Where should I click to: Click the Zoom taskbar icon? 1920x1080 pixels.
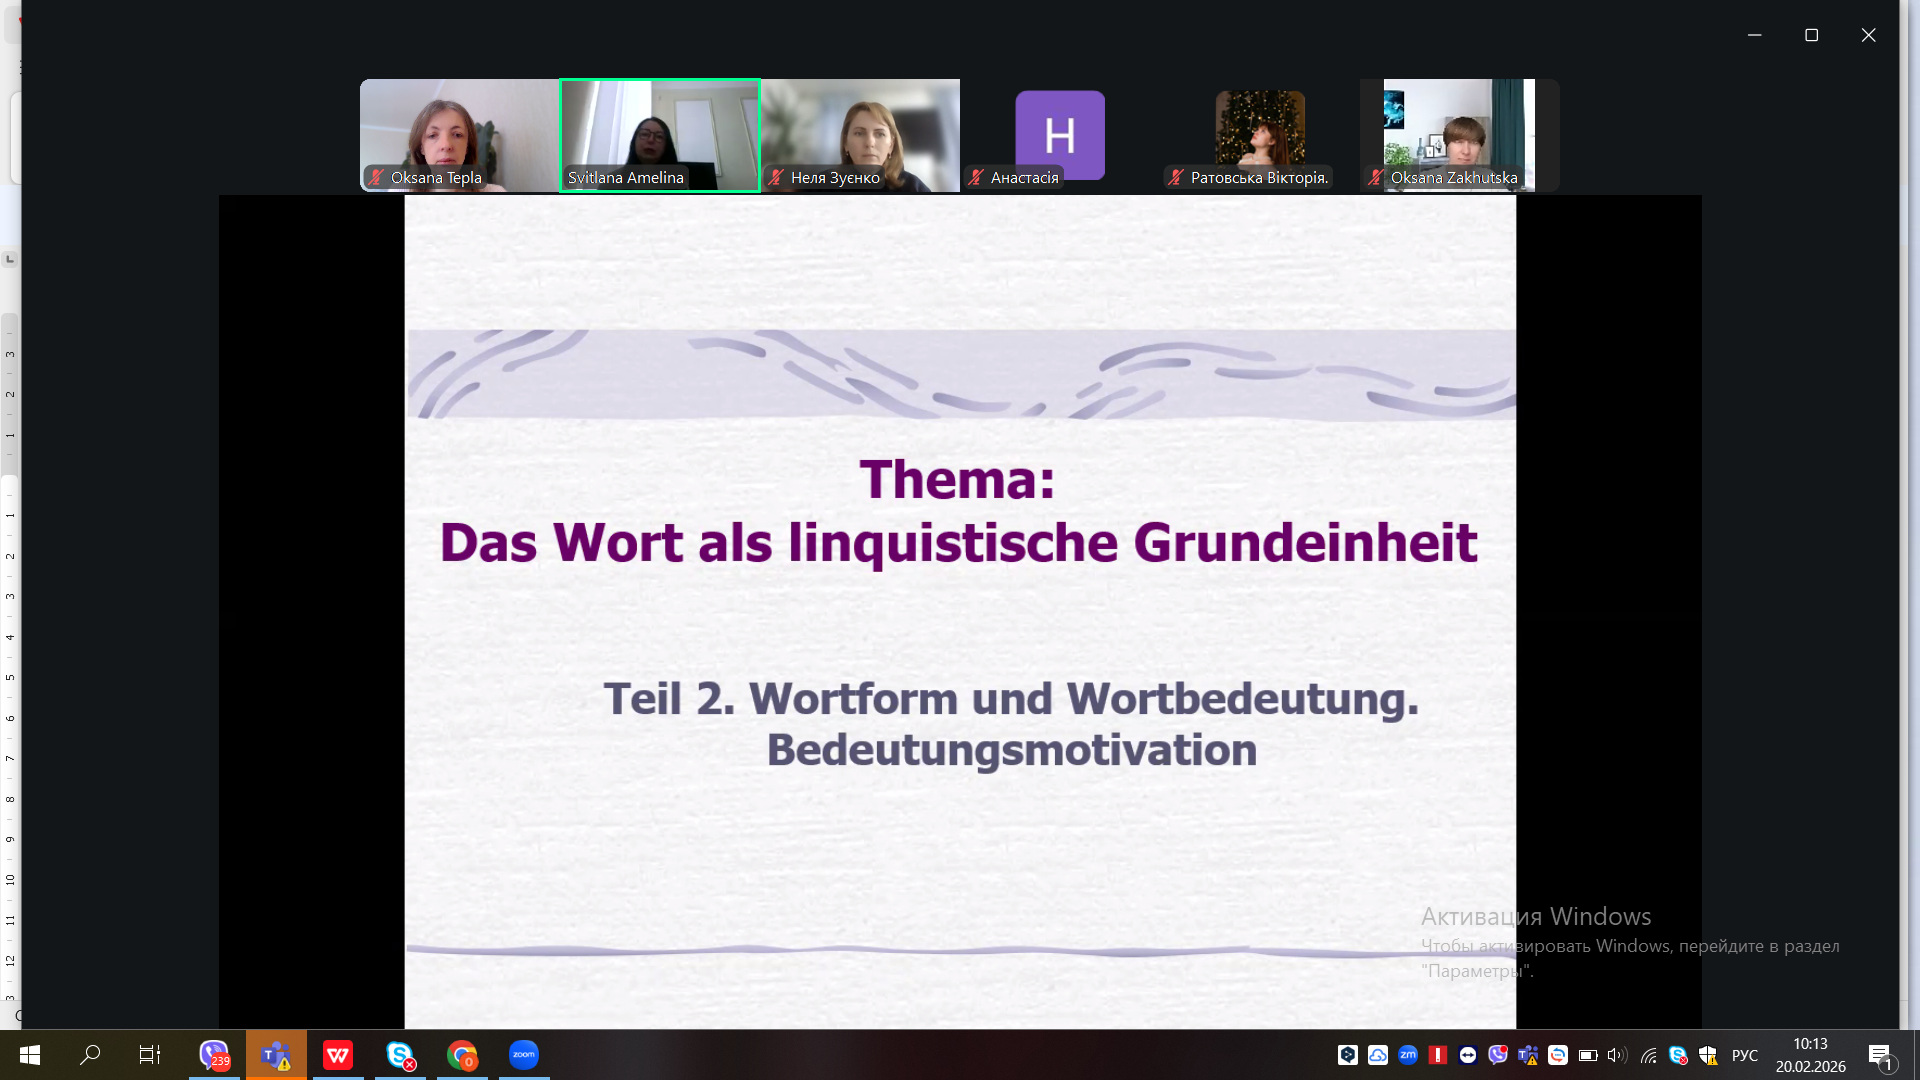click(524, 1055)
